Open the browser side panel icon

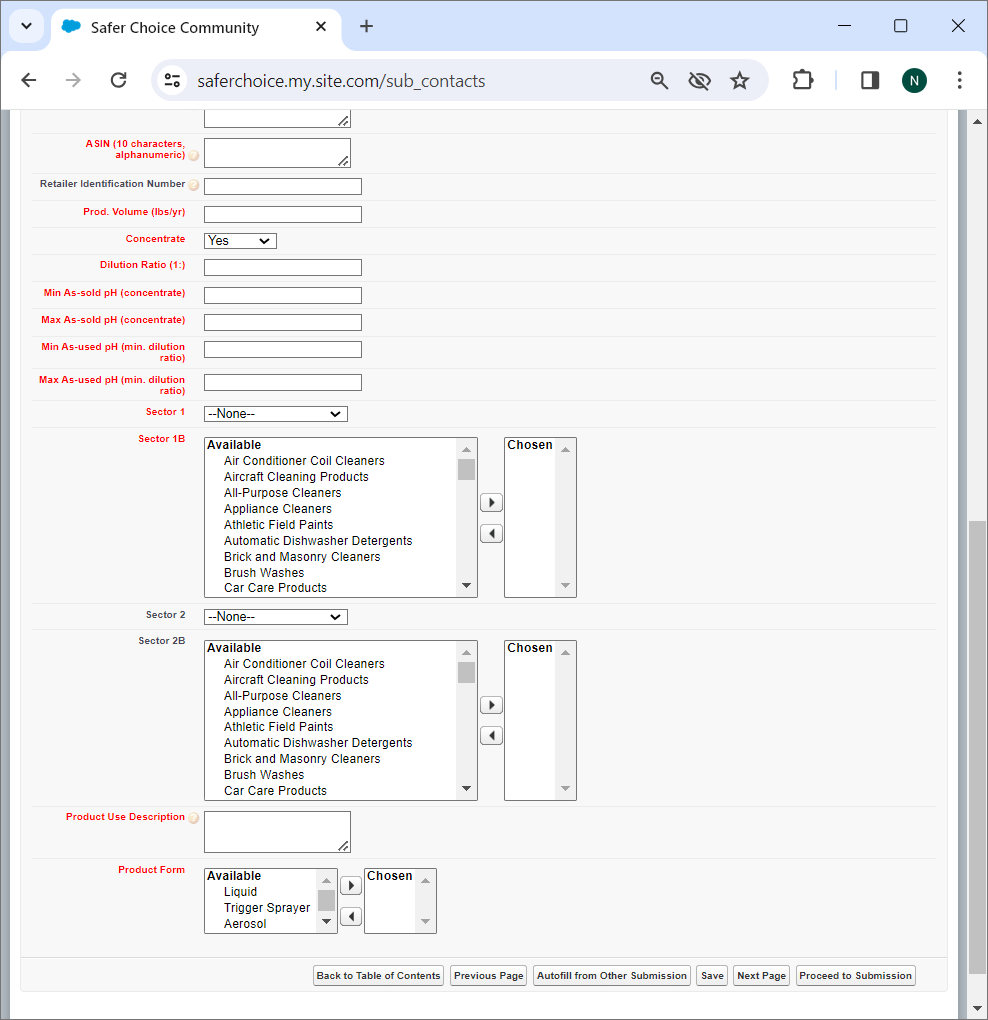pos(869,81)
